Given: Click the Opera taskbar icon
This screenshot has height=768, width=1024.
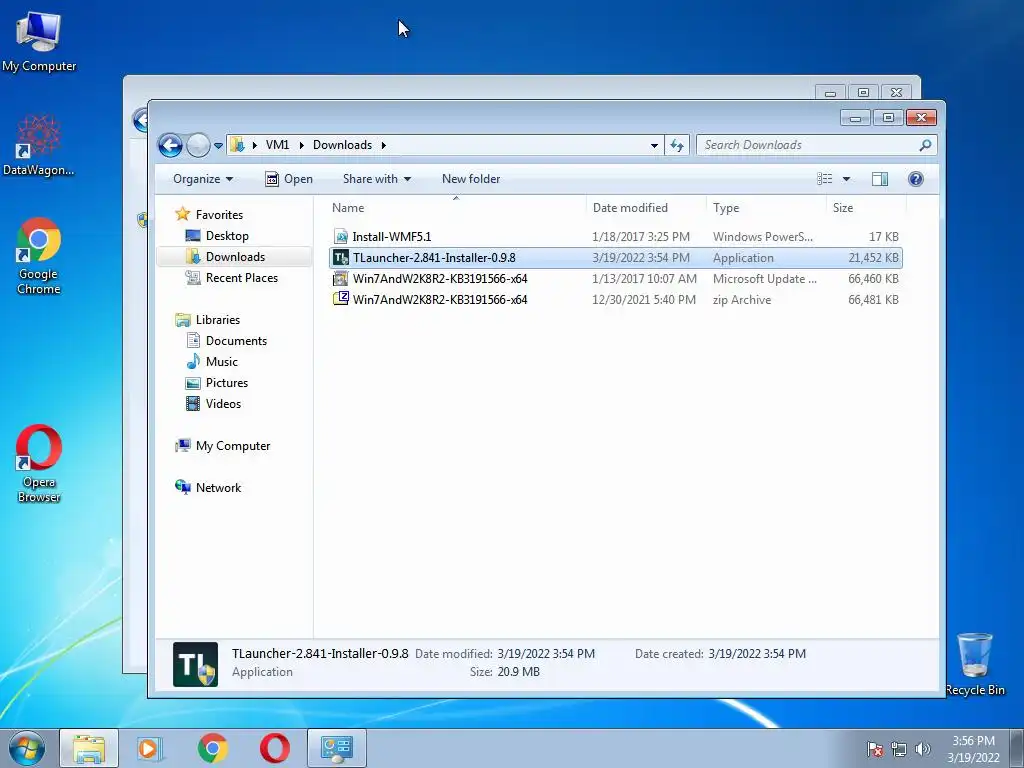Looking at the screenshot, I should 275,748.
